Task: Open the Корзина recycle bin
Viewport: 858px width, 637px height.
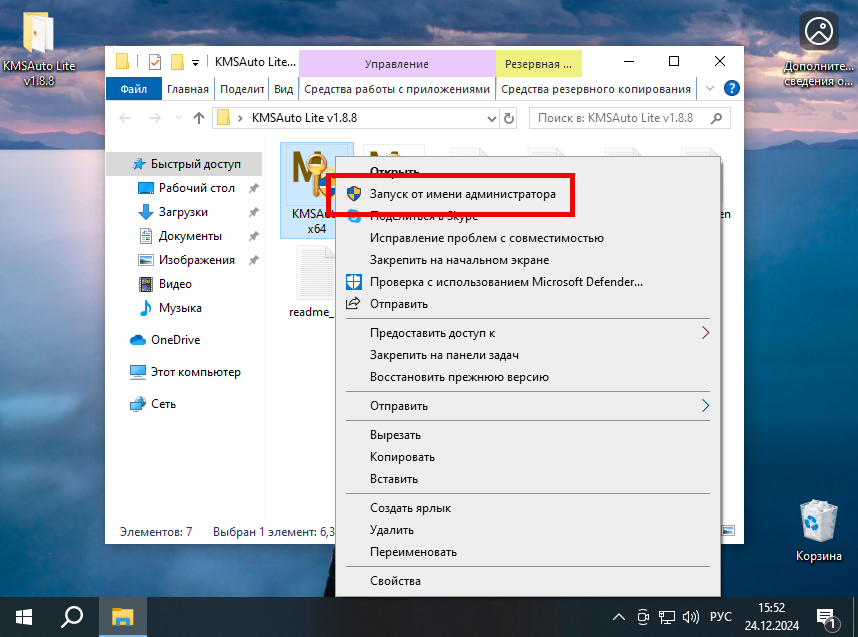Action: pyautogui.click(x=818, y=520)
